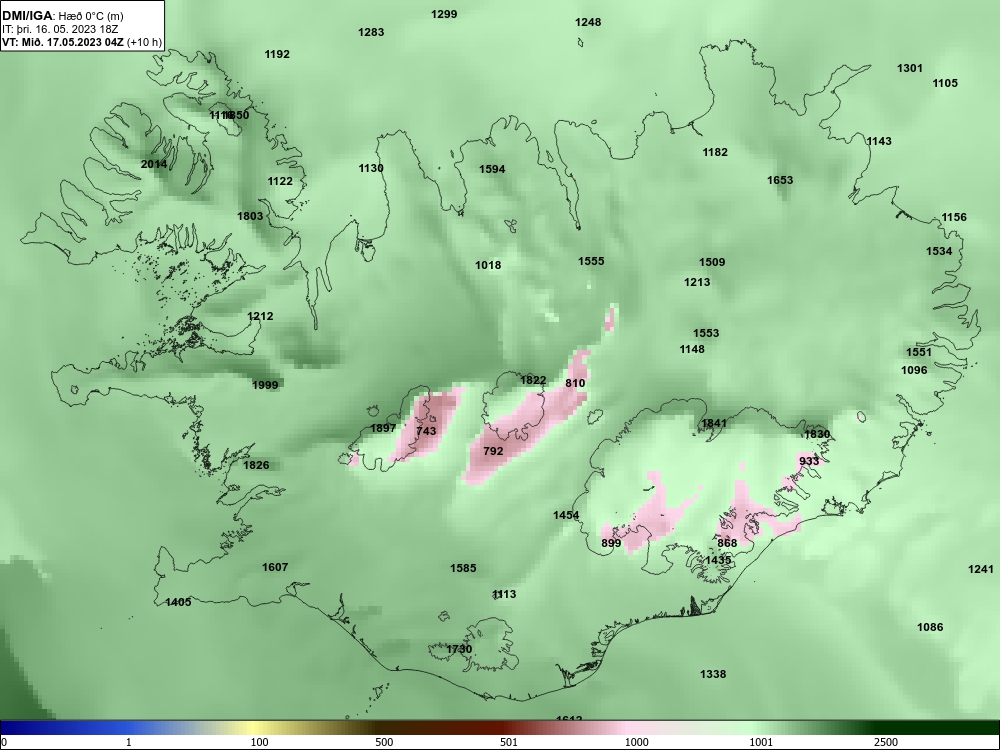Click the 1086 height value
The image size is (1000, 750).
[x=930, y=627]
